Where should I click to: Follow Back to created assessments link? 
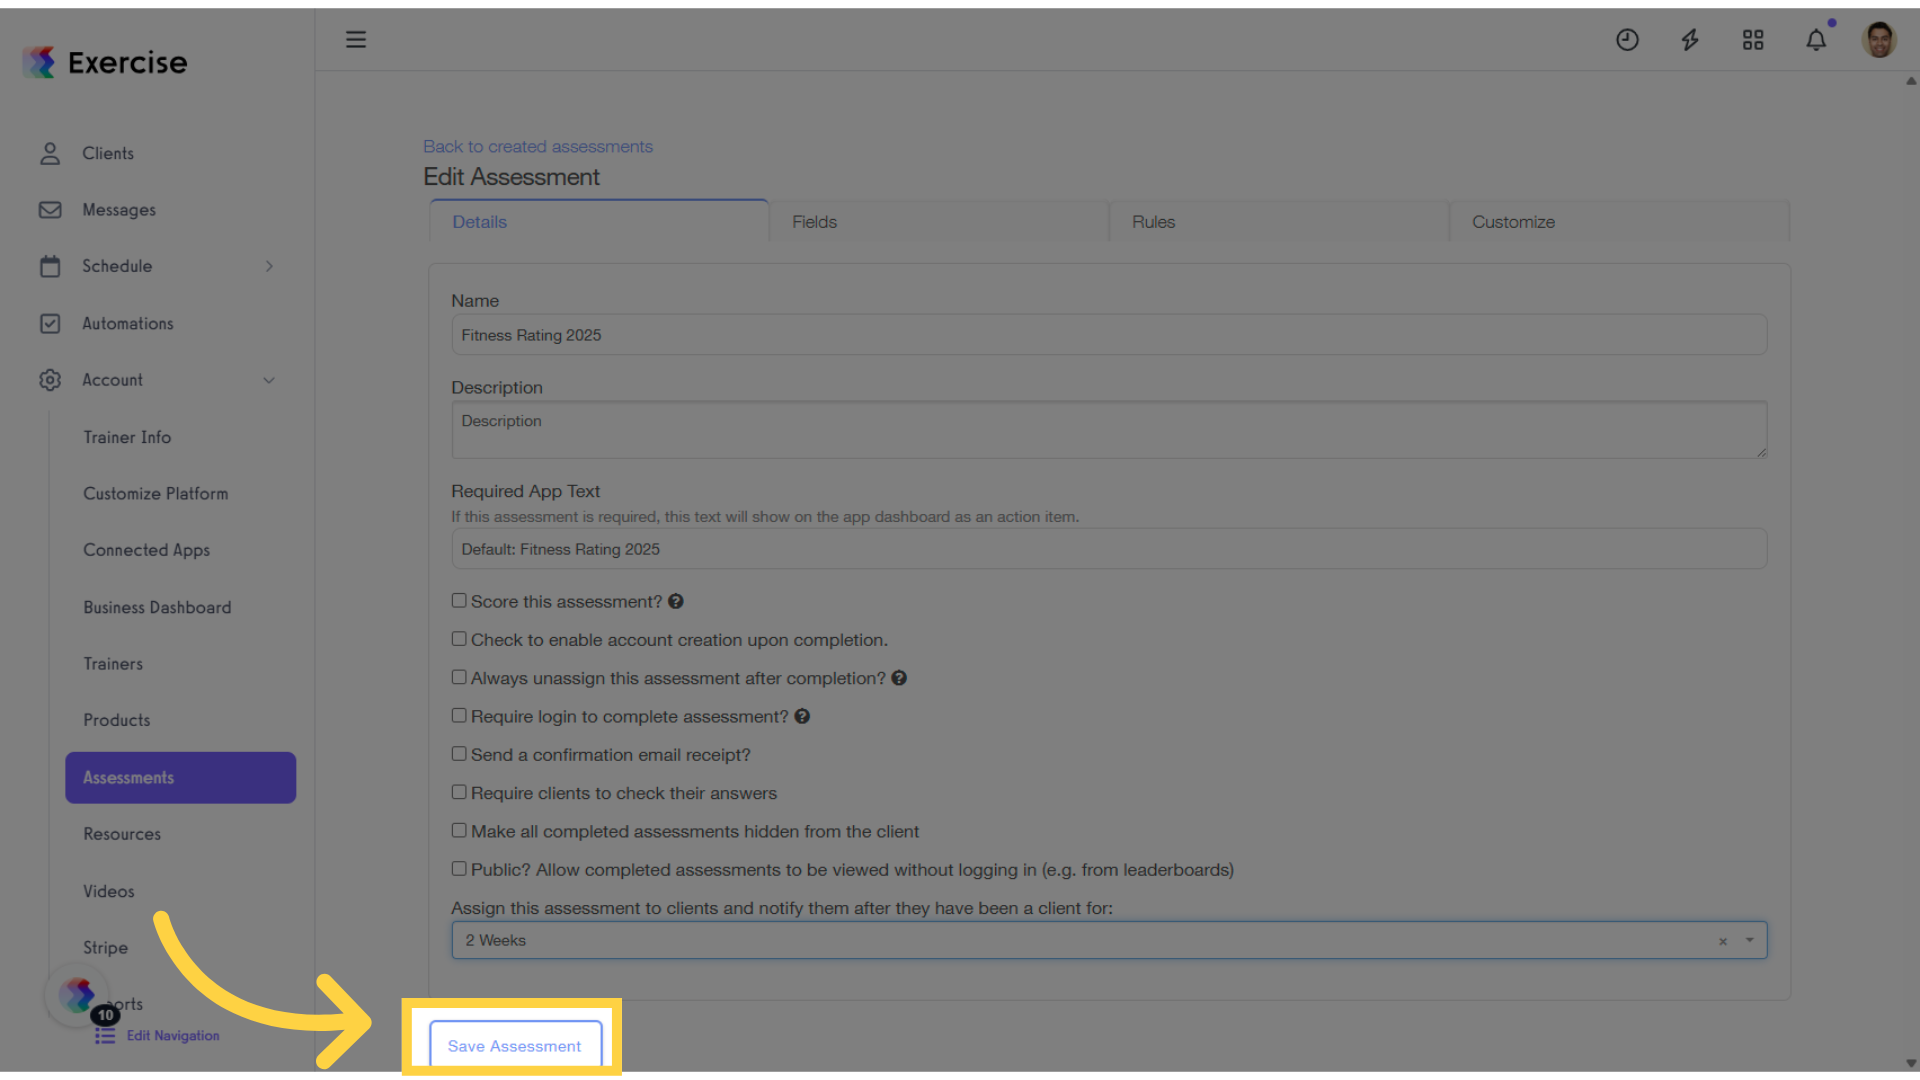coord(537,146)
